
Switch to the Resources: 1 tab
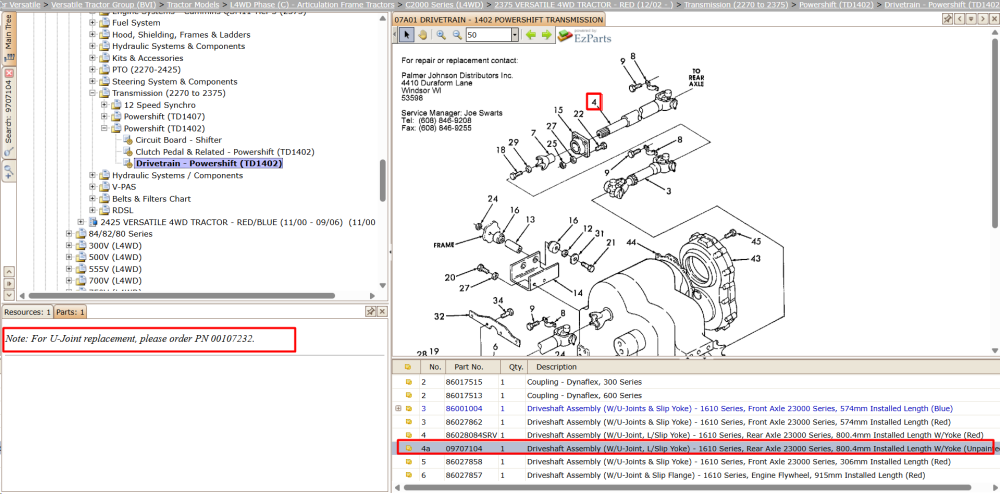tap(27, 312)
